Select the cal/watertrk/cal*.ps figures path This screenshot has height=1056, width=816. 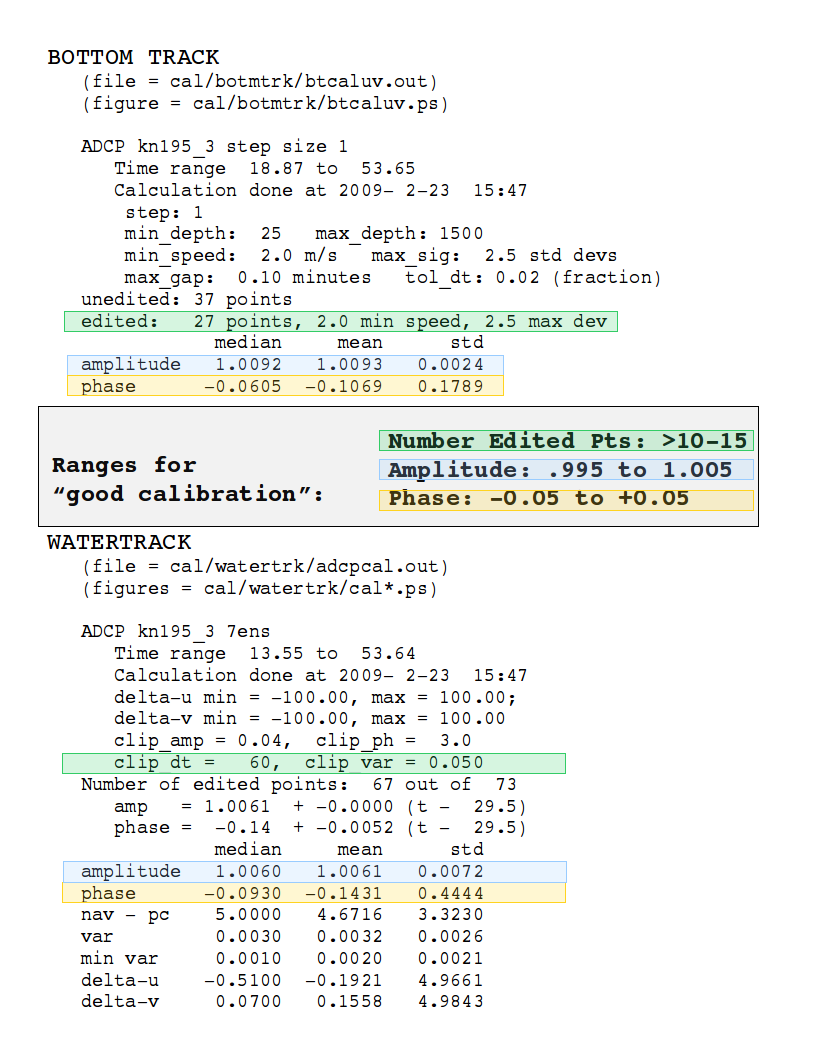click(x=316, y=589)
